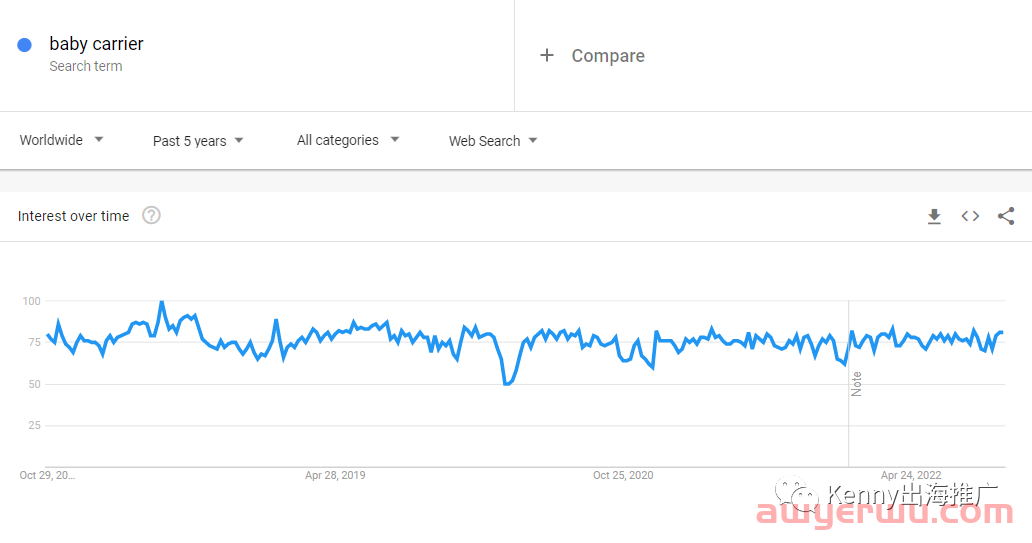Open help for Interest over time
Viewport: 1032px width, 543px height.
tap(151, 215)
